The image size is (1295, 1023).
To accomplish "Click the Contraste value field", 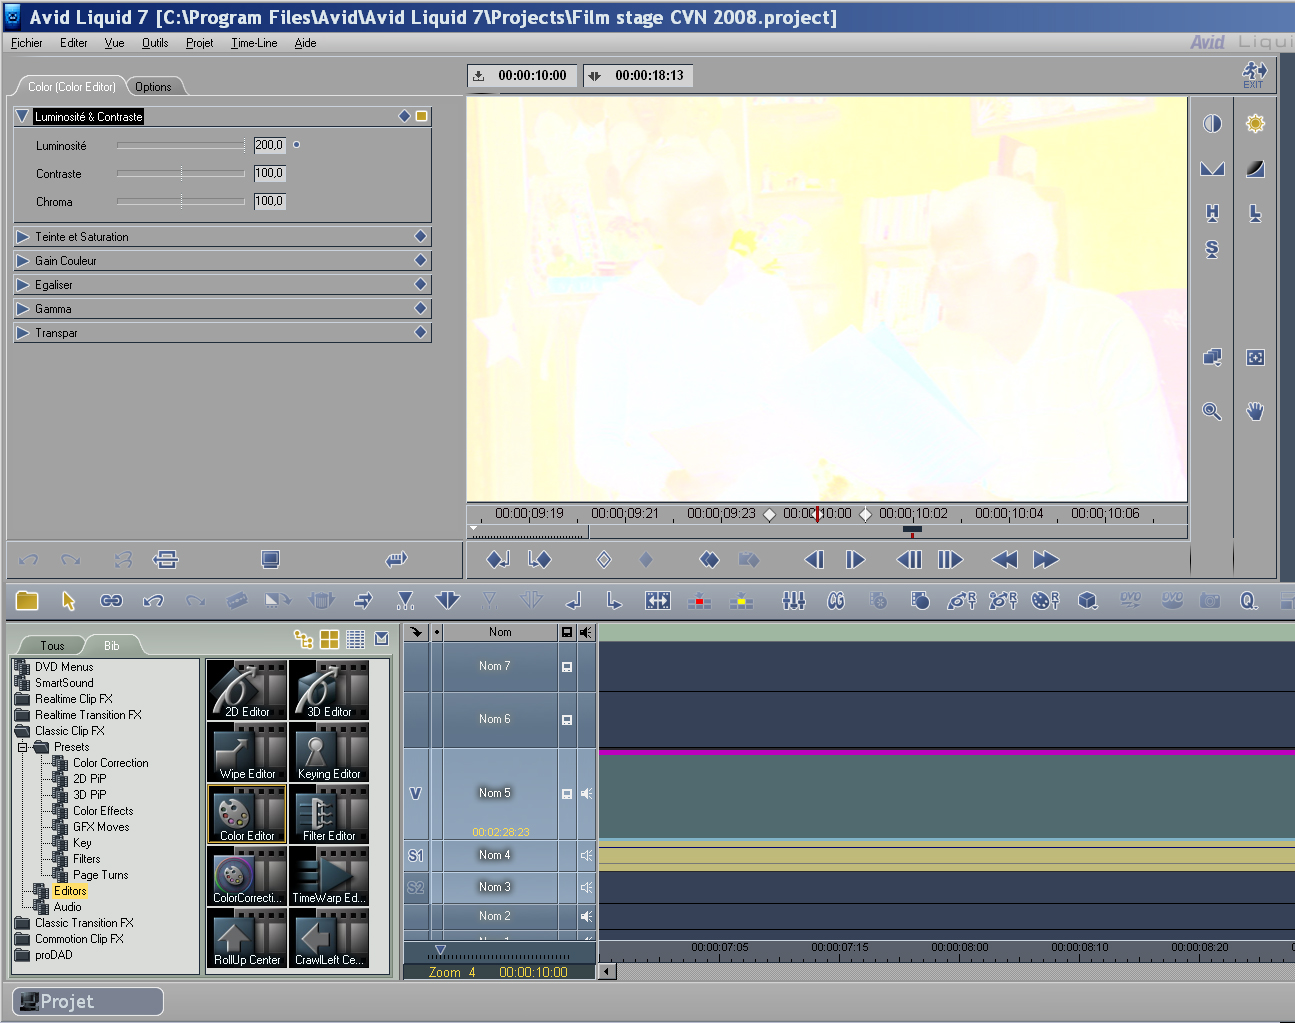I will (270, 173).
